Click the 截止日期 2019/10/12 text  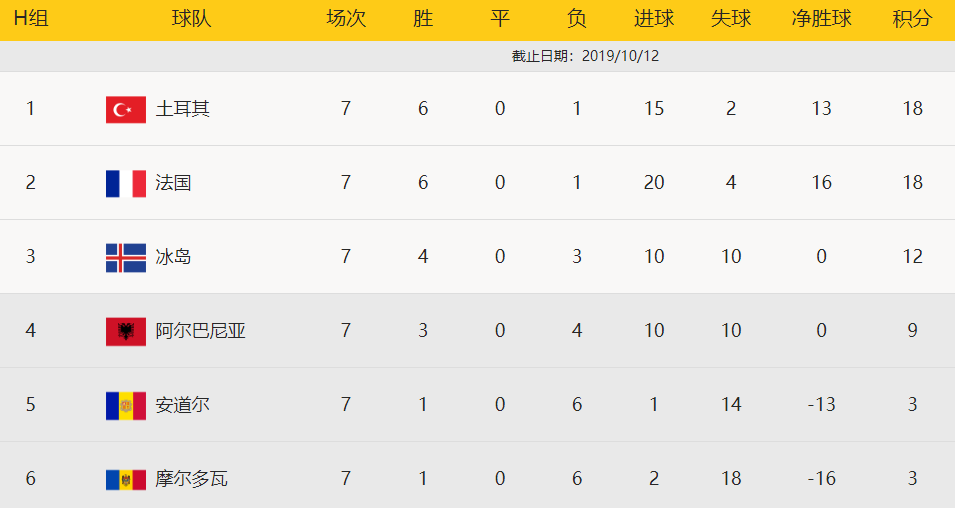[x=585, y=56]
